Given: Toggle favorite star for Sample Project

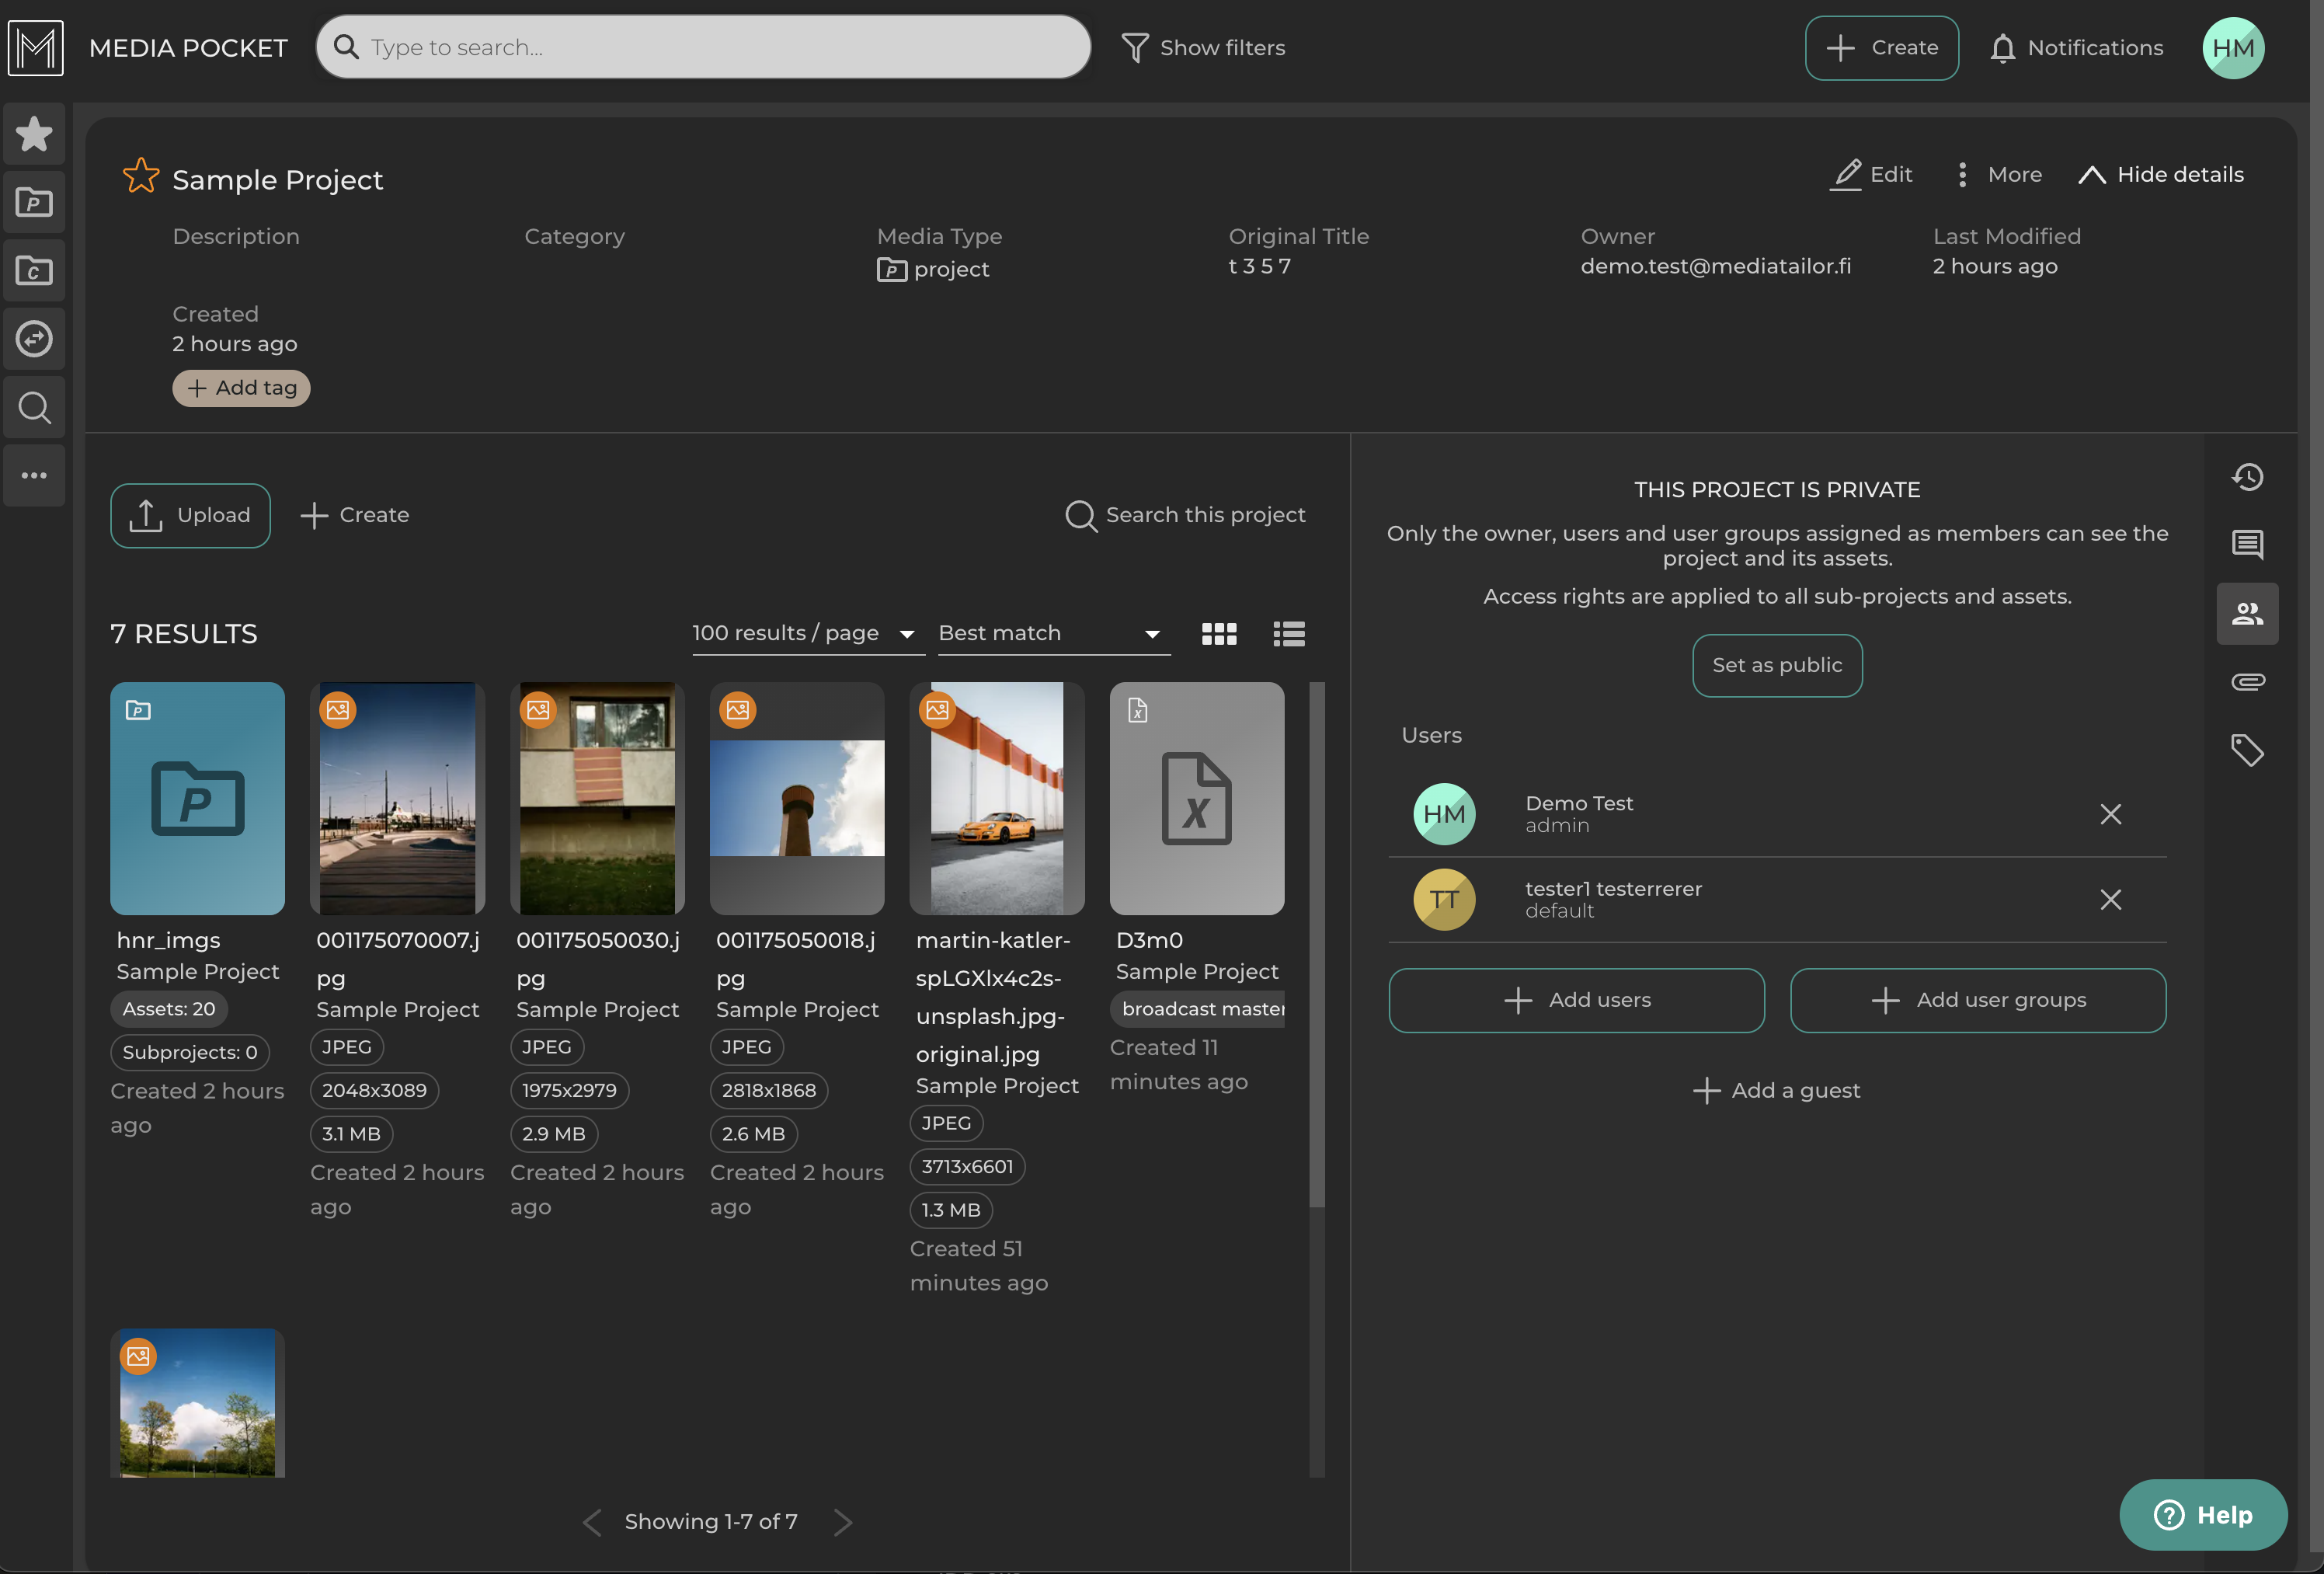Looking at the screenshot, I should tap(140, 176).
